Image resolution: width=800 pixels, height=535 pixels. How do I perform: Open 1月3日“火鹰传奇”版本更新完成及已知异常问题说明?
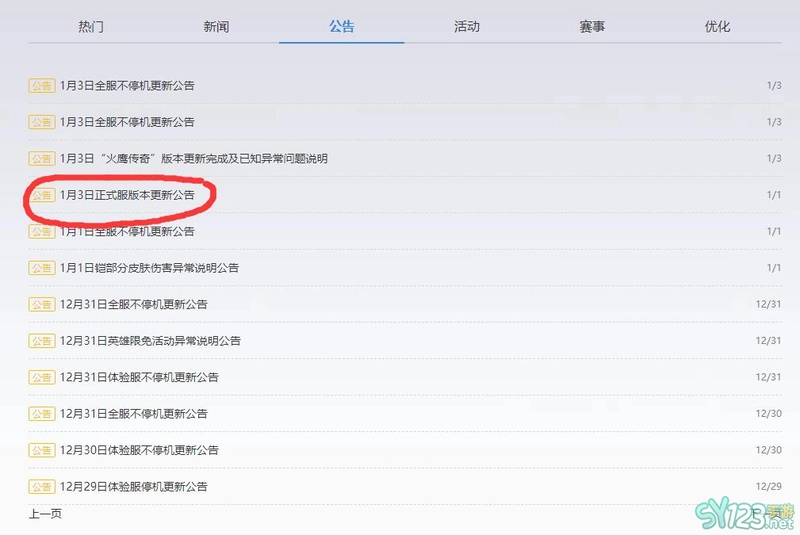[x=193, y=159]
